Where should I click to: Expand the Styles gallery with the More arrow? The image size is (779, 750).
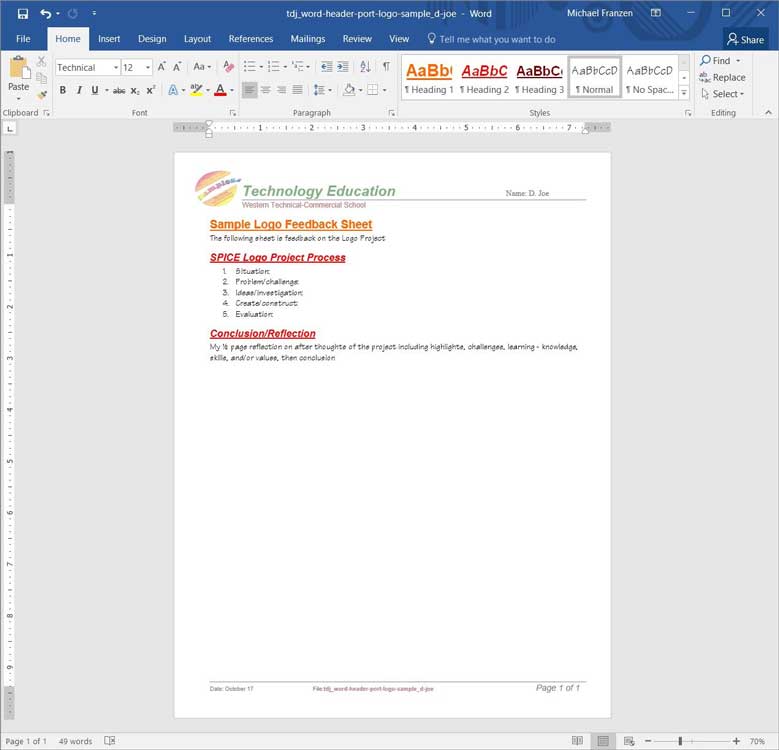tap(684, 93)
